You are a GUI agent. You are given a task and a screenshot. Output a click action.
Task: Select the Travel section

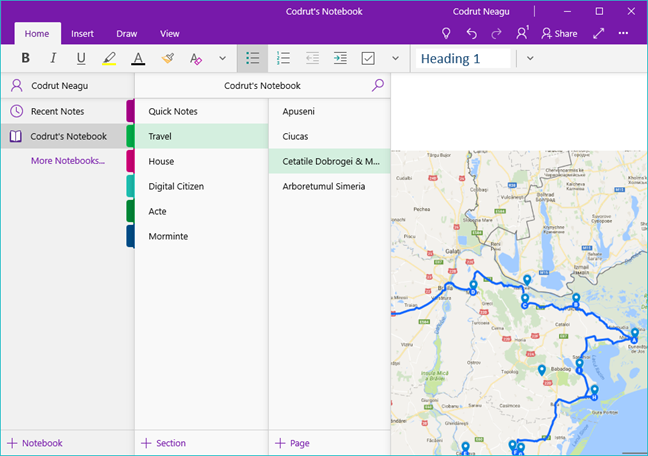(x=202, y=136)
